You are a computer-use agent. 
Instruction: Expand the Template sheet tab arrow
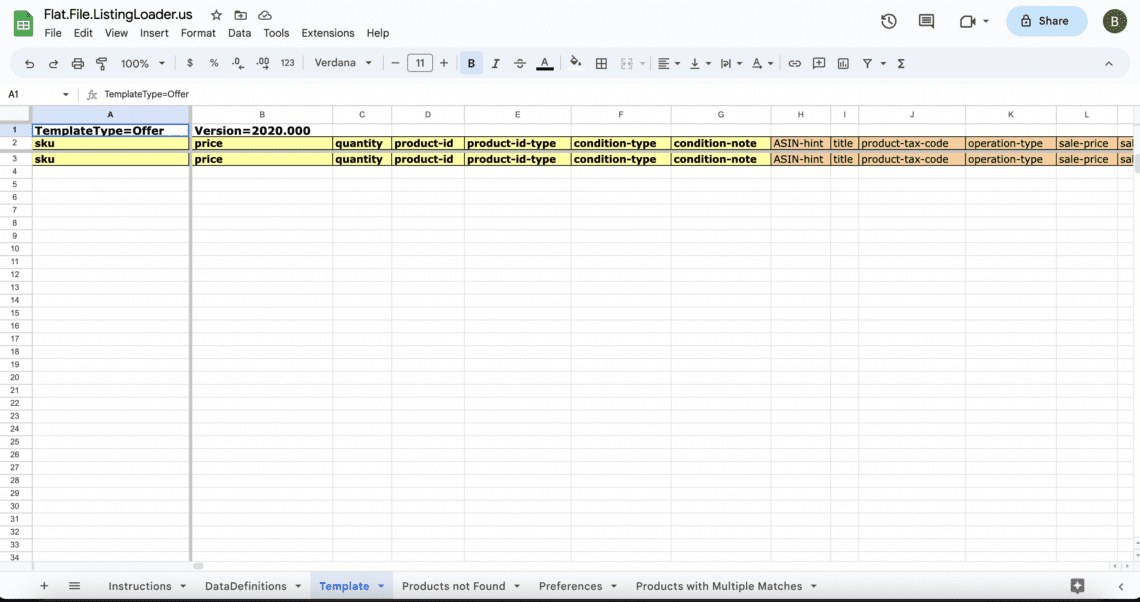[382, 586]
